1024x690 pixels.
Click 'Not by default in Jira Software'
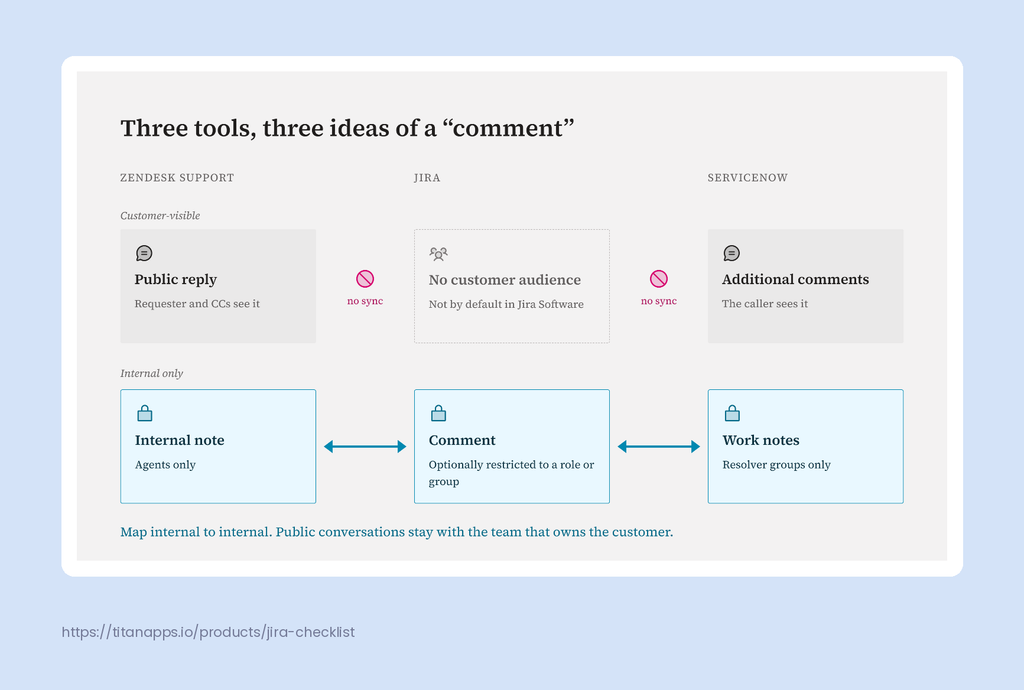click(506, 304)
